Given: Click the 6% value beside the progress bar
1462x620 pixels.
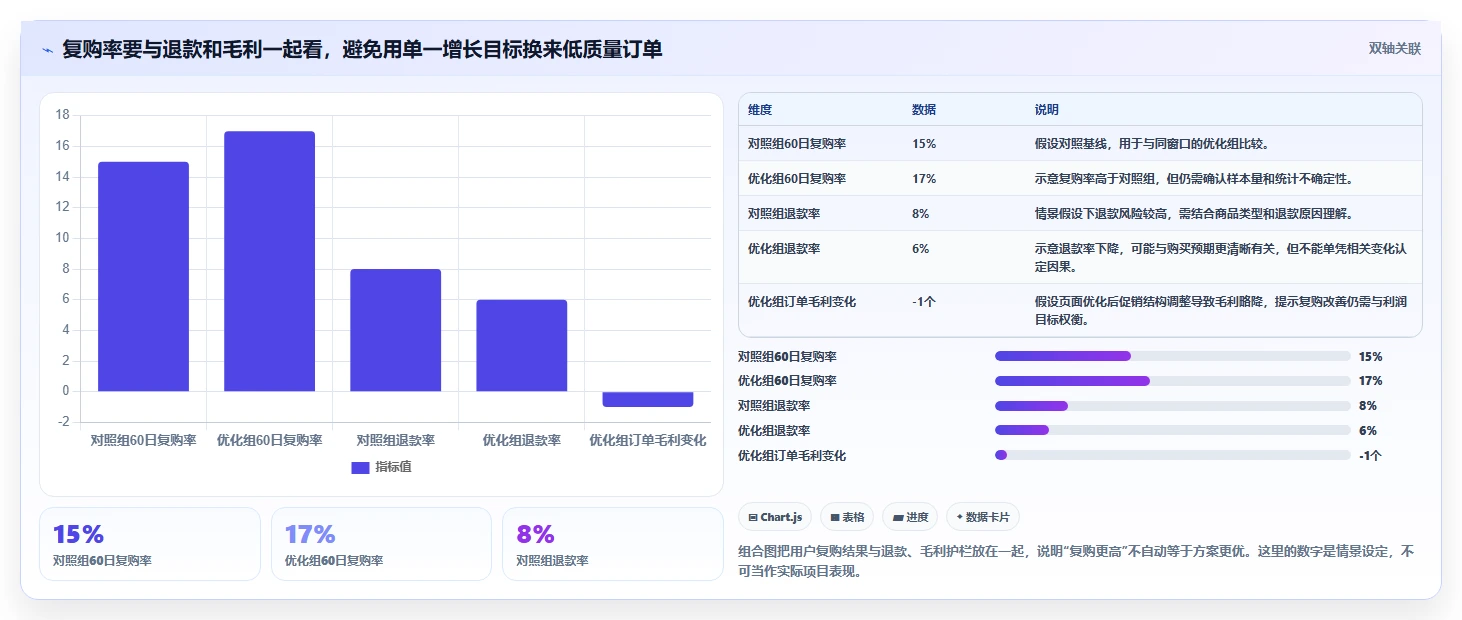Looking at the screenshot, I should pos(1368,431).
